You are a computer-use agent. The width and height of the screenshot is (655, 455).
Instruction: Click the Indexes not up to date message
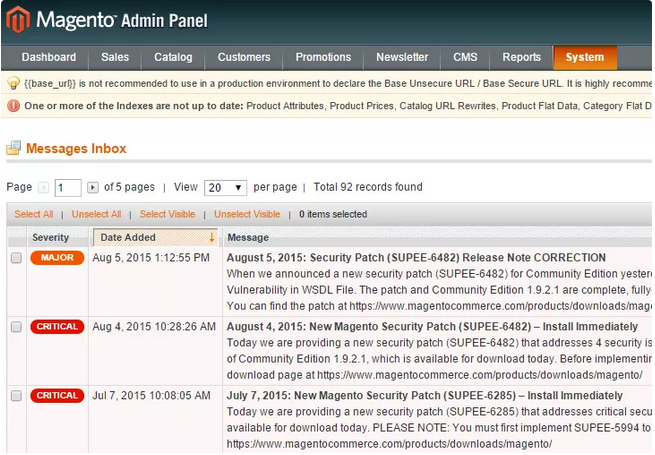pyautogui.click(x=338, y=106)
